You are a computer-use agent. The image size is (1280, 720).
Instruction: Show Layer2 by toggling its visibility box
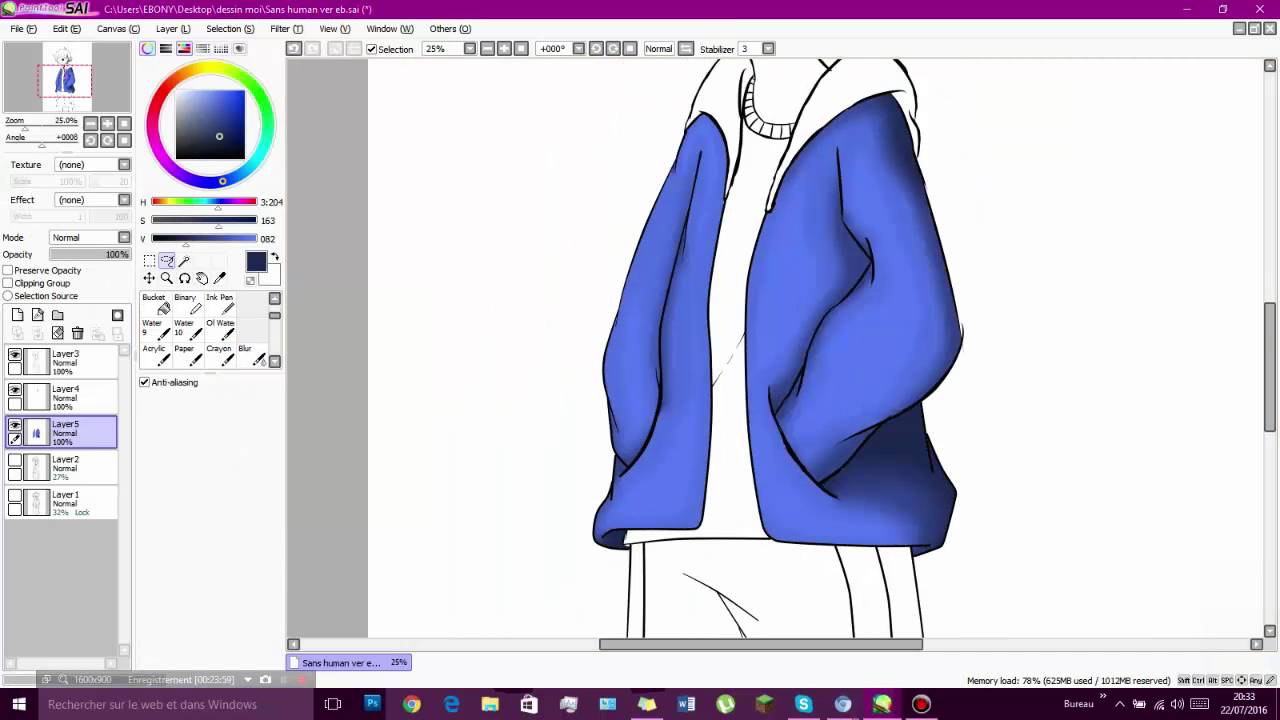pyautogui.click(x=15, y=461)
